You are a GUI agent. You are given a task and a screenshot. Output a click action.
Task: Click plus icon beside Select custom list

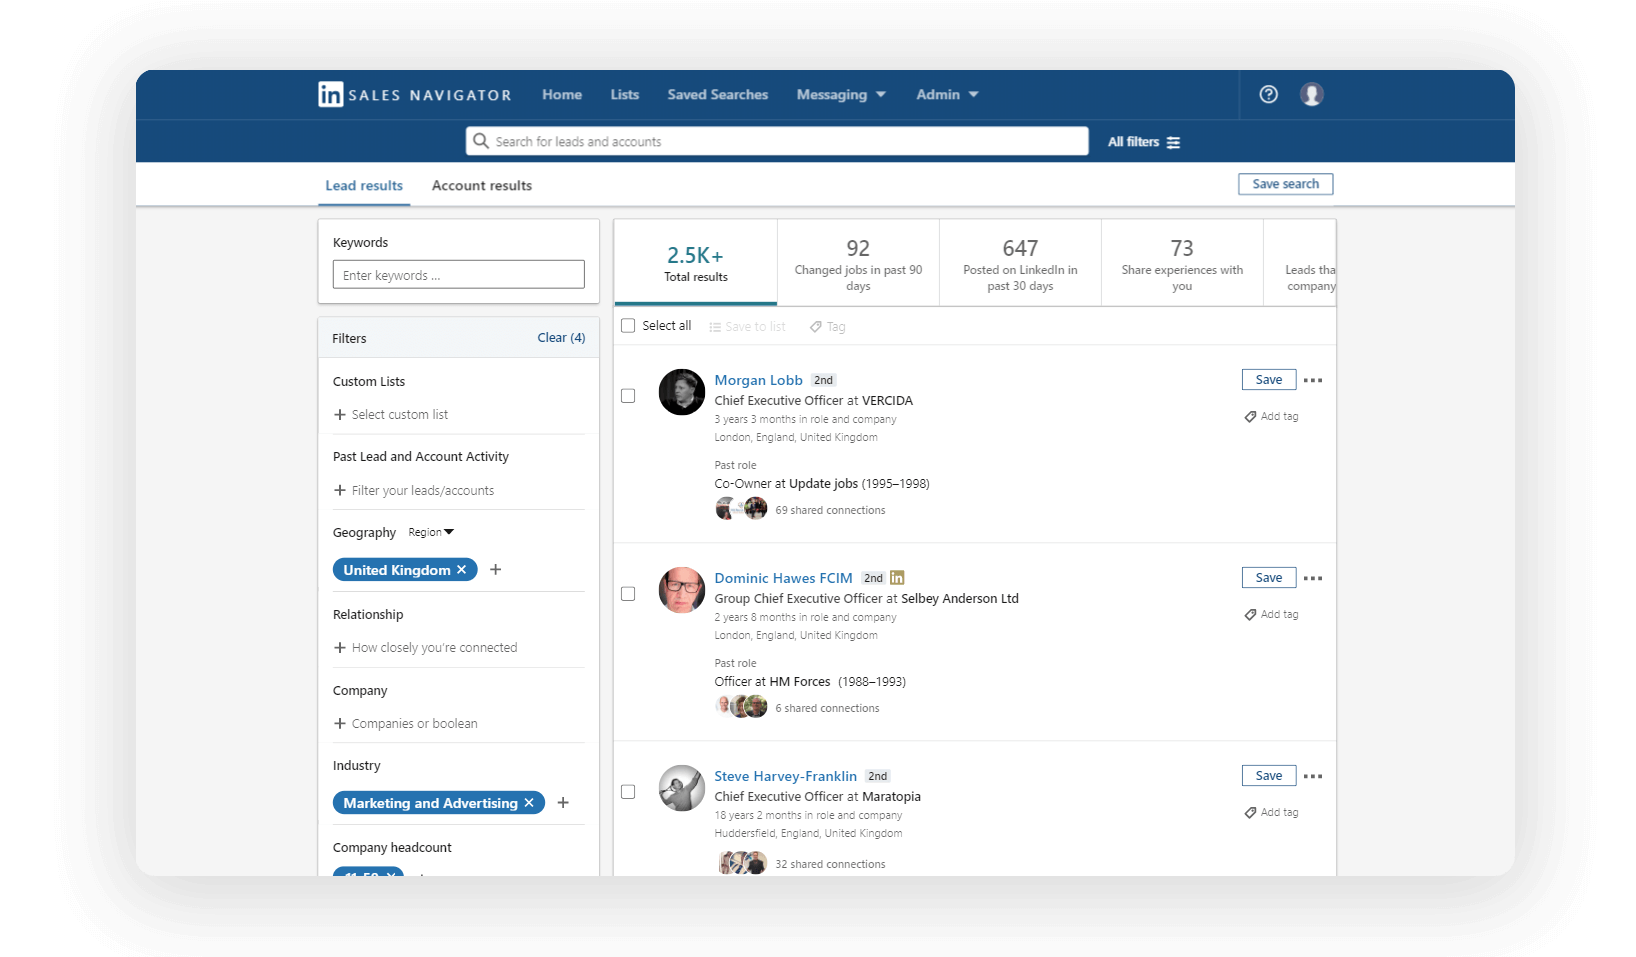click(340, 415)
